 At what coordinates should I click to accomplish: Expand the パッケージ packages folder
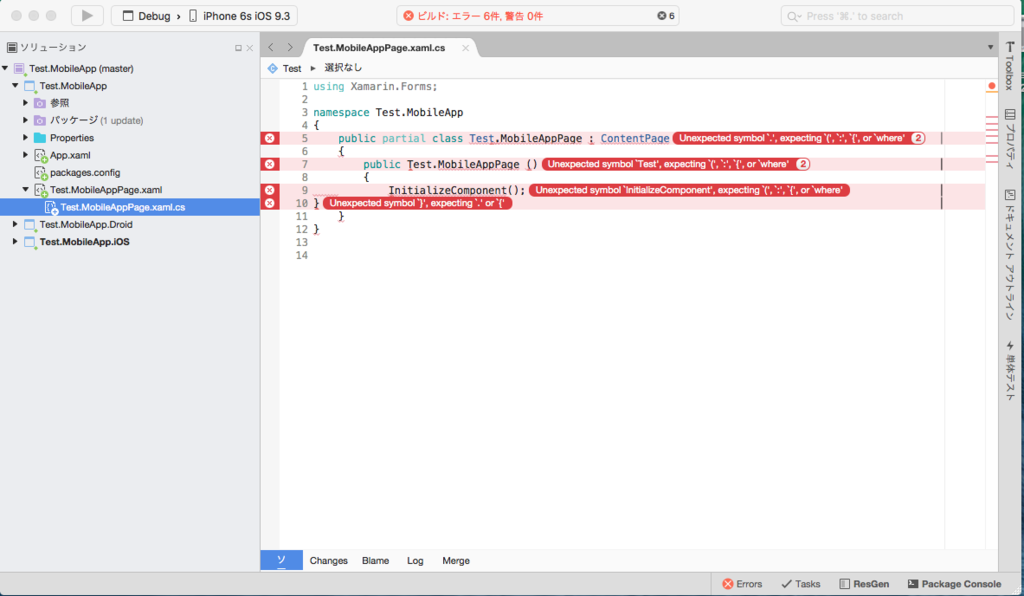pos(25,120)
